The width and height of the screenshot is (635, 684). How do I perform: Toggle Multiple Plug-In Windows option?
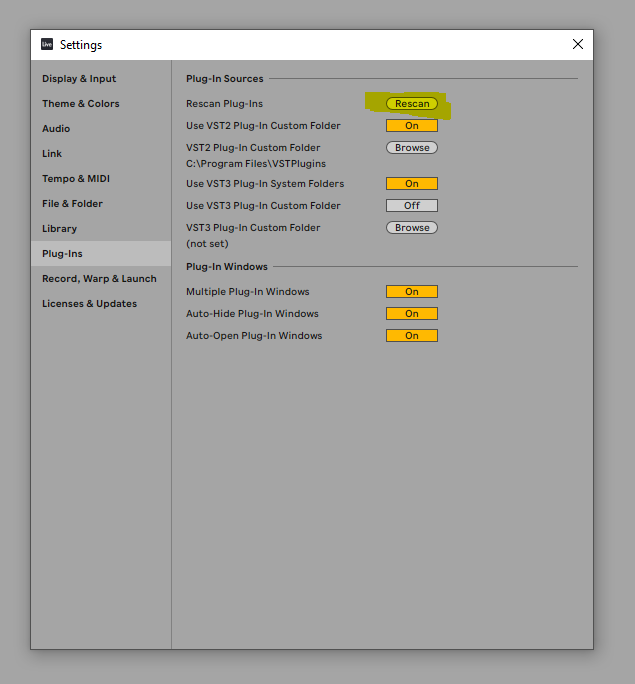click(x=412, y=291)
